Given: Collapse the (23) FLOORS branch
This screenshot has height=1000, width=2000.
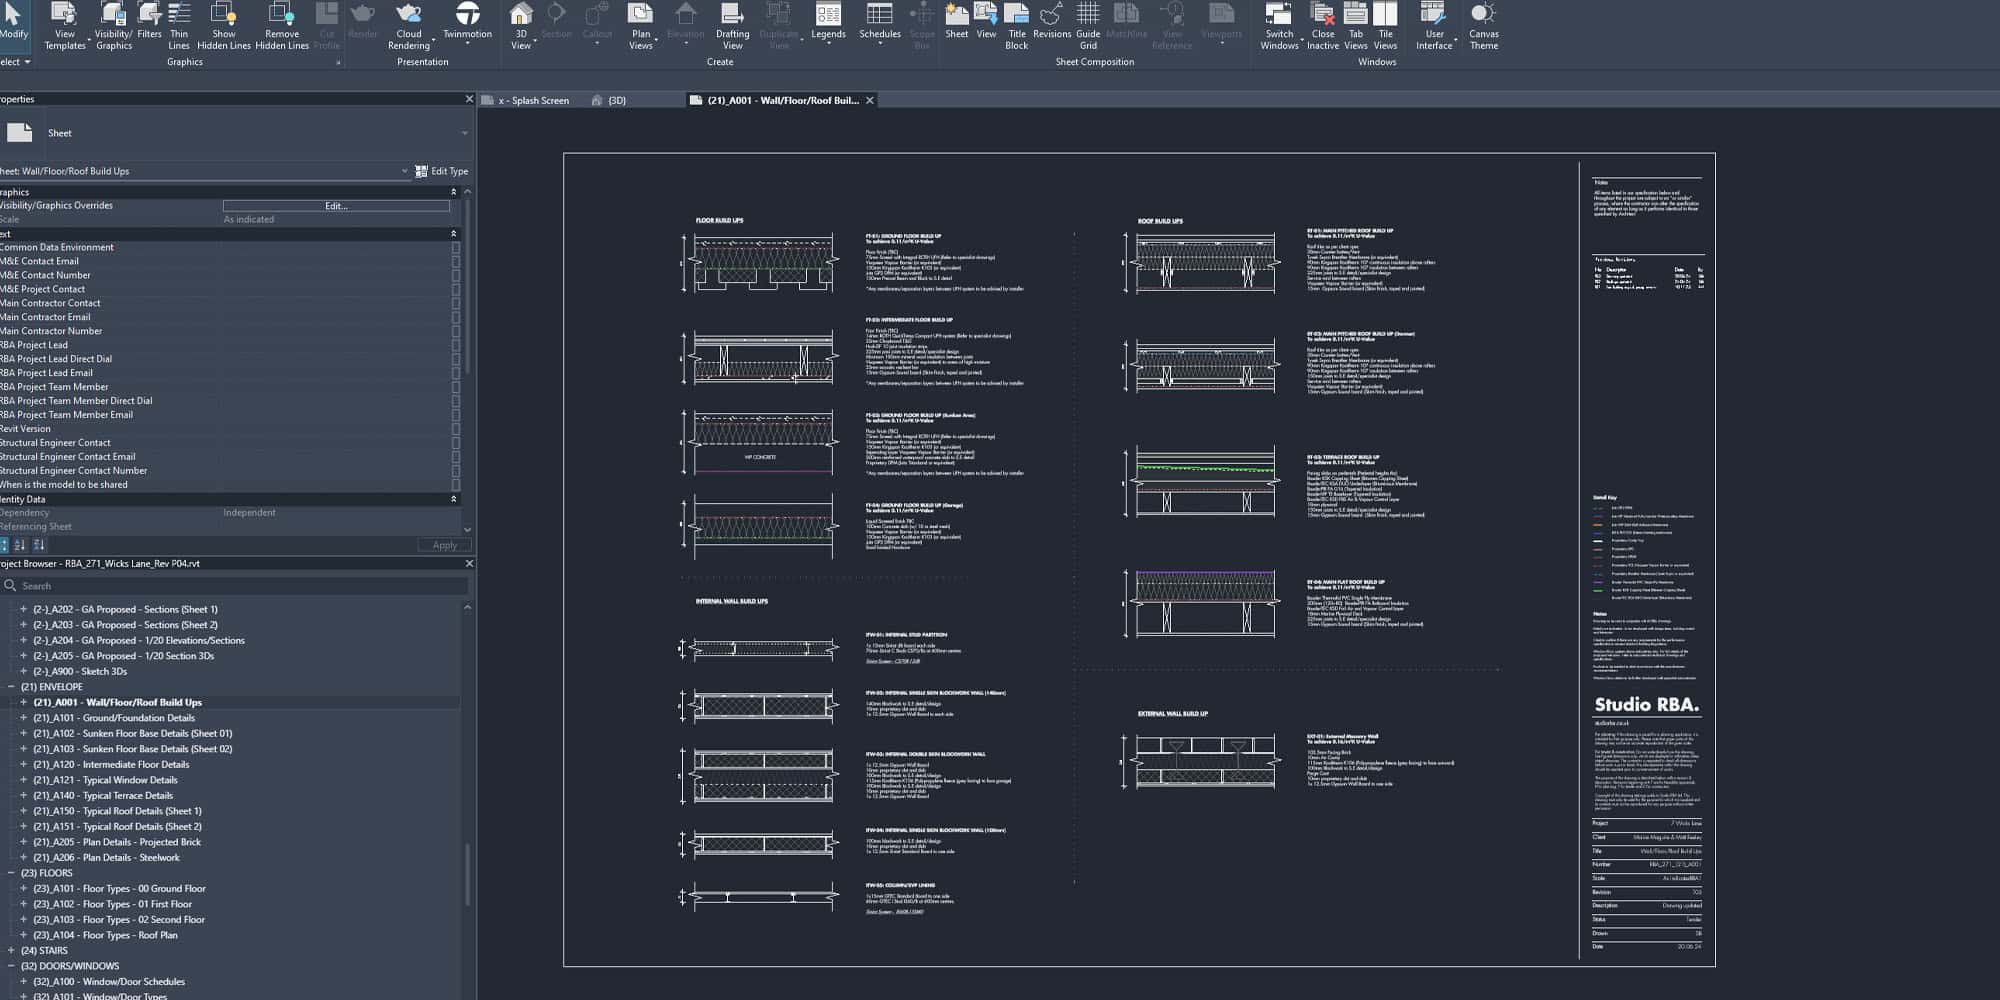Looking at the screenshot, I should click(11, 873).
